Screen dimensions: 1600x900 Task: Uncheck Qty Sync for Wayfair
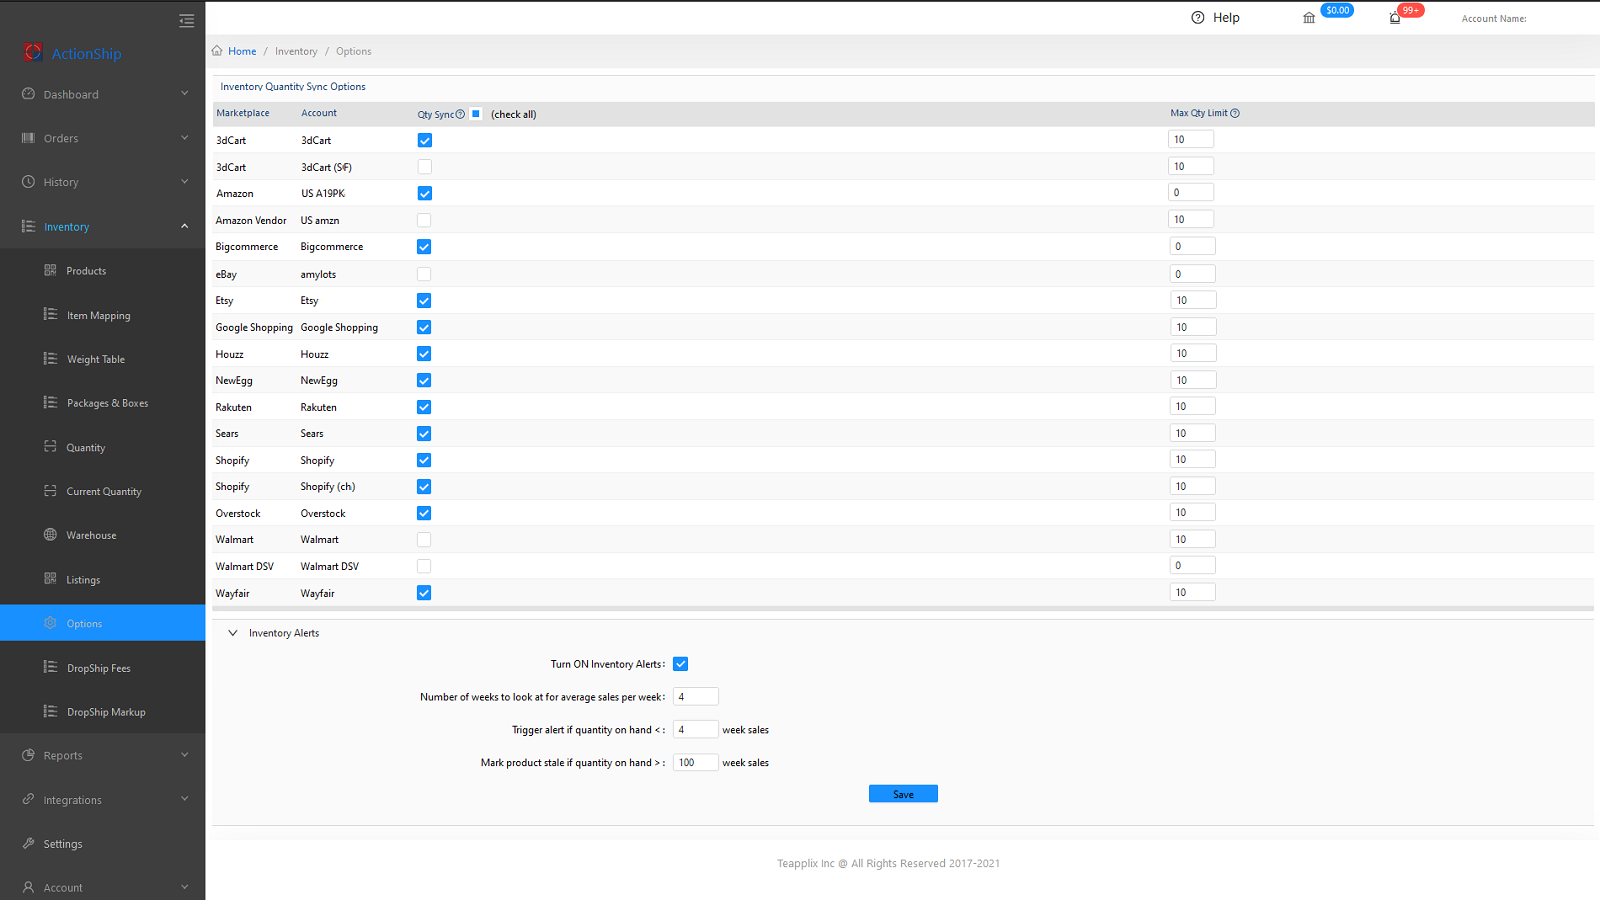click(424, 593)
